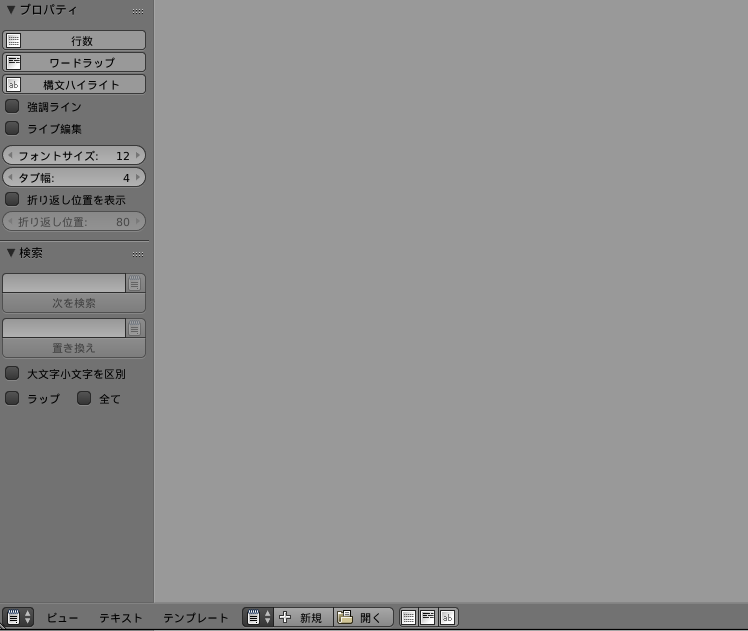Click the 次を検索 button
748x631 pixels.
coord(74,303)
